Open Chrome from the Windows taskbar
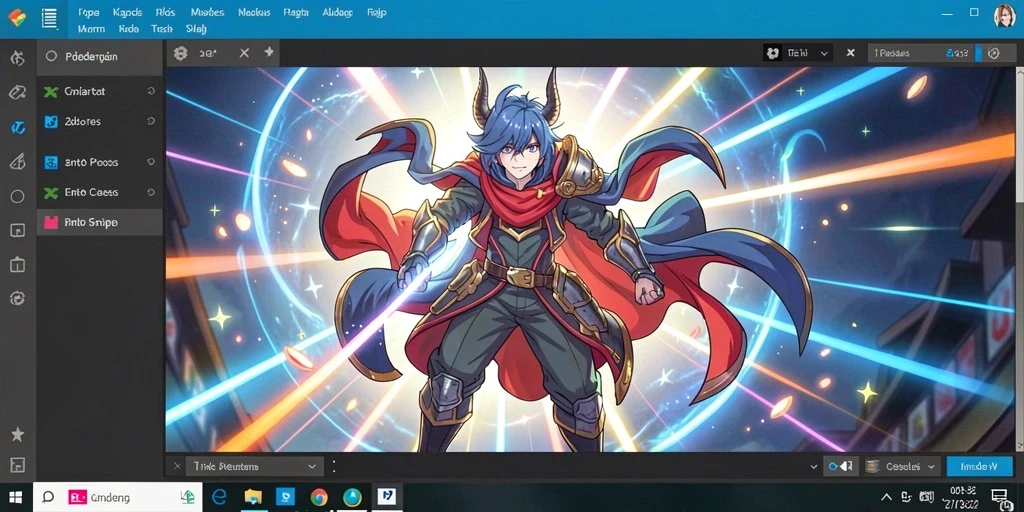This screenshot has width=1024, height=512. (x=319, y=497)
